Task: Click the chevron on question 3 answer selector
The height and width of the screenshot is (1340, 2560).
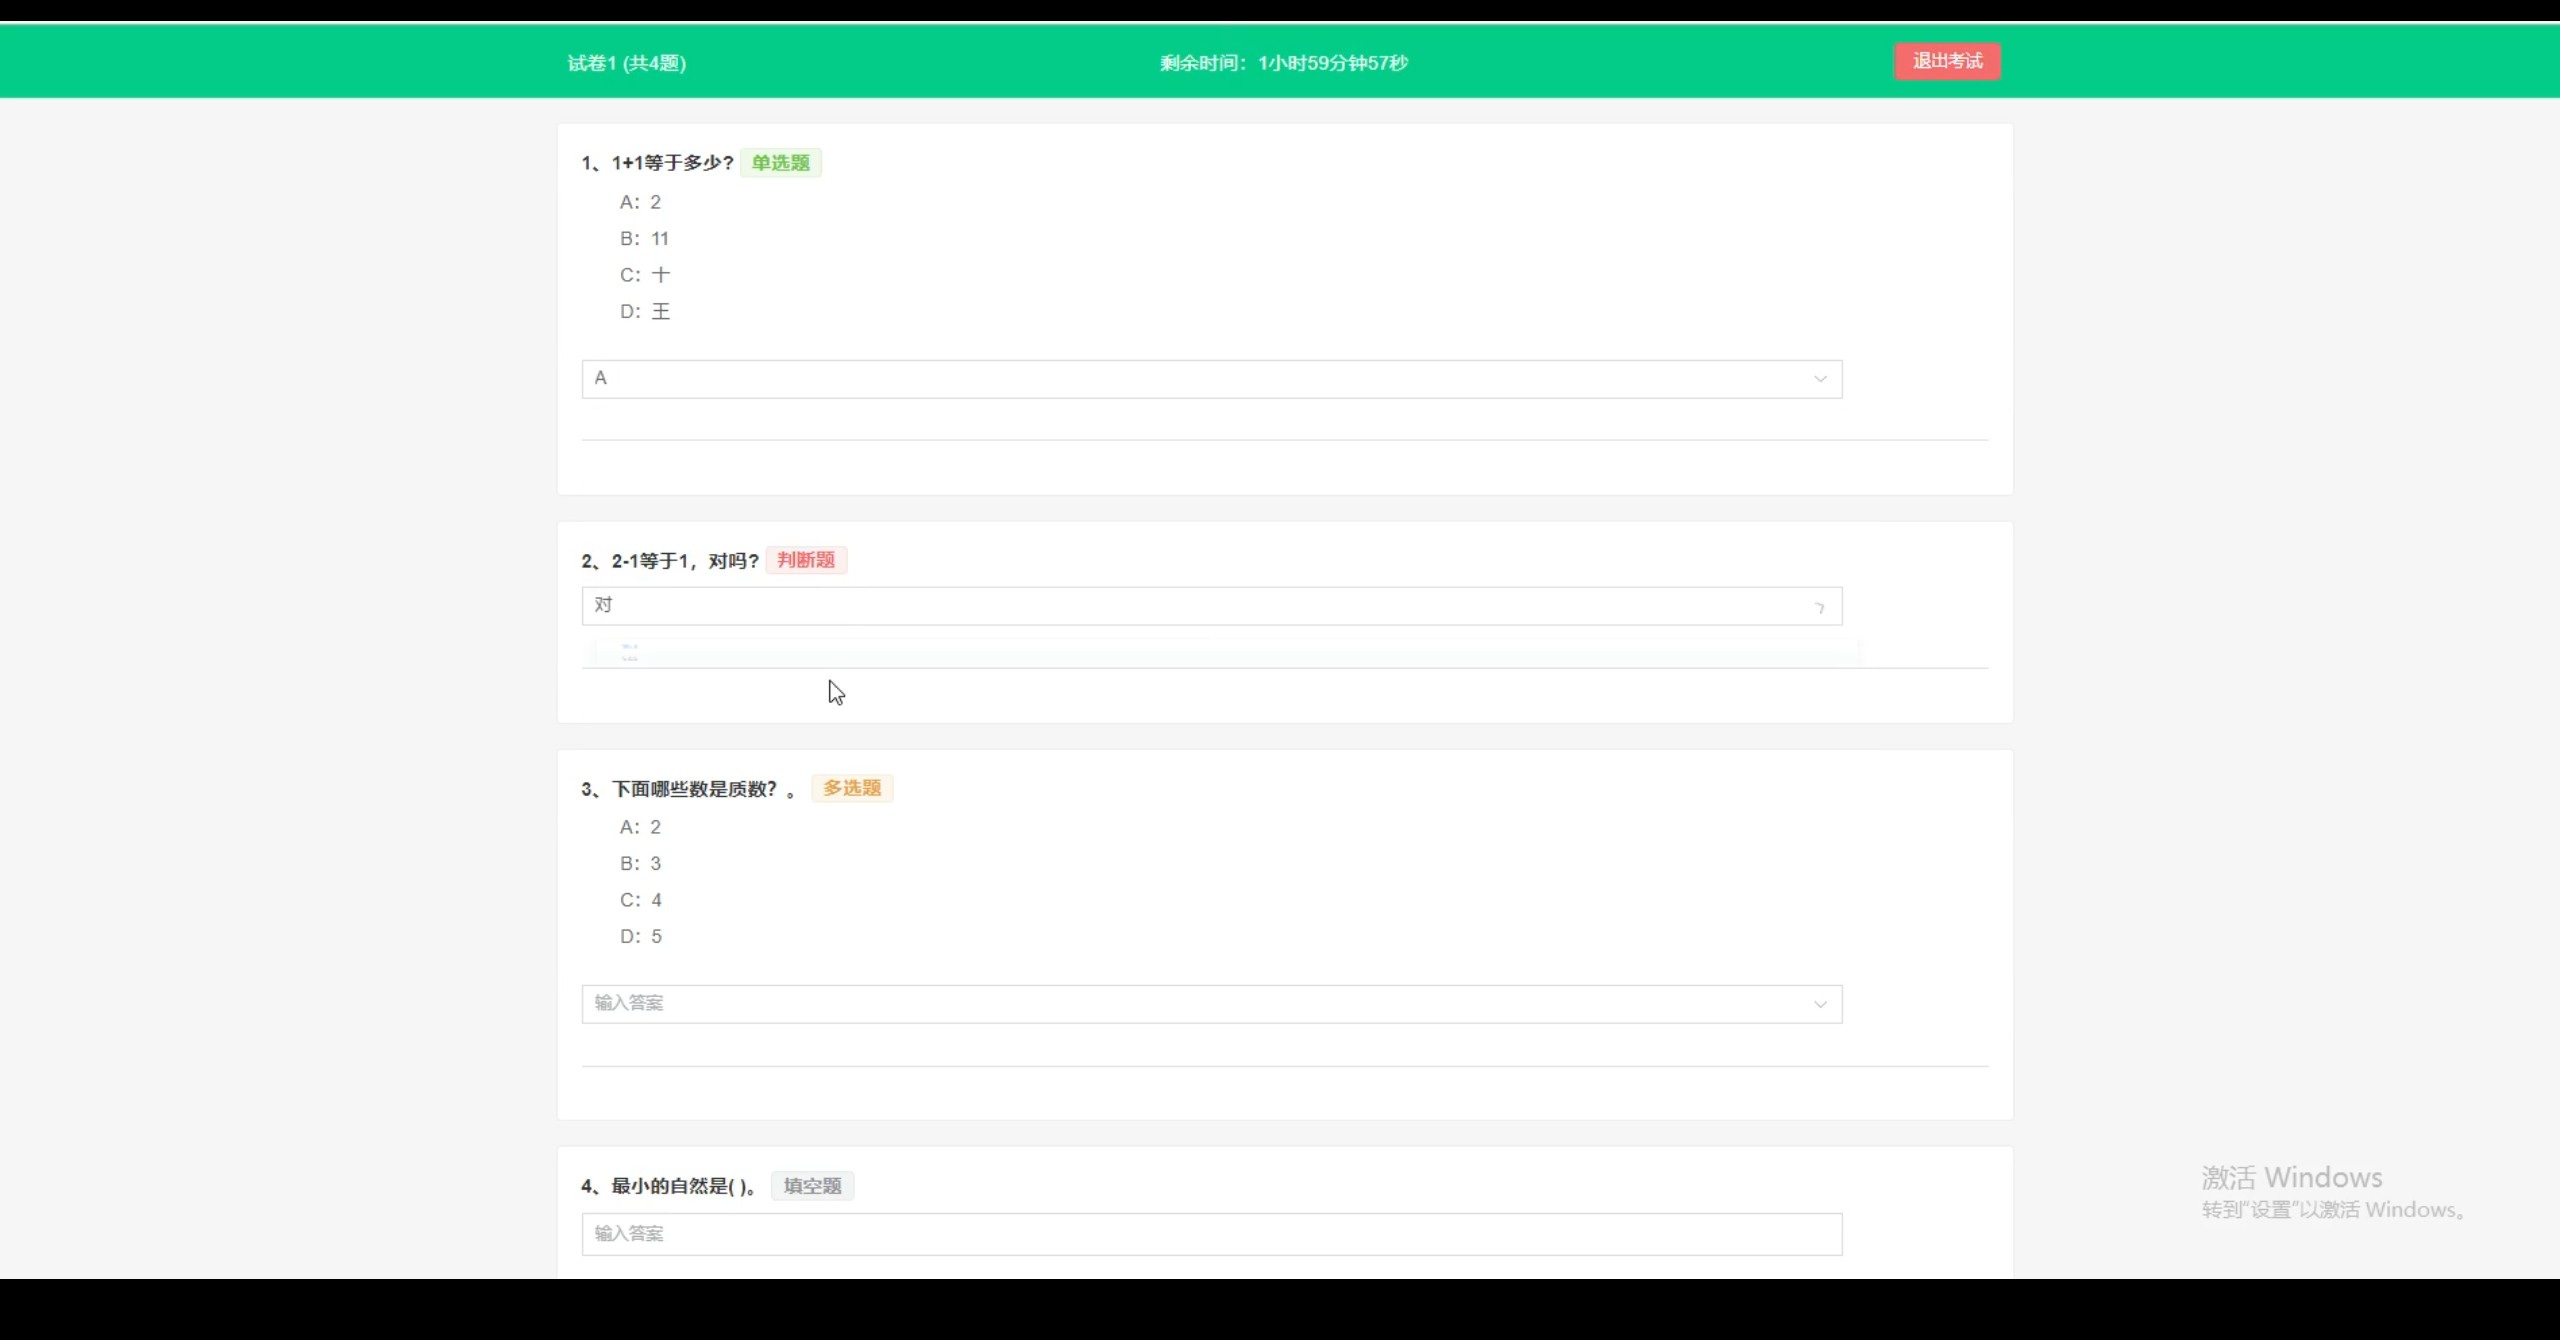Action: click(1819, 1003)
